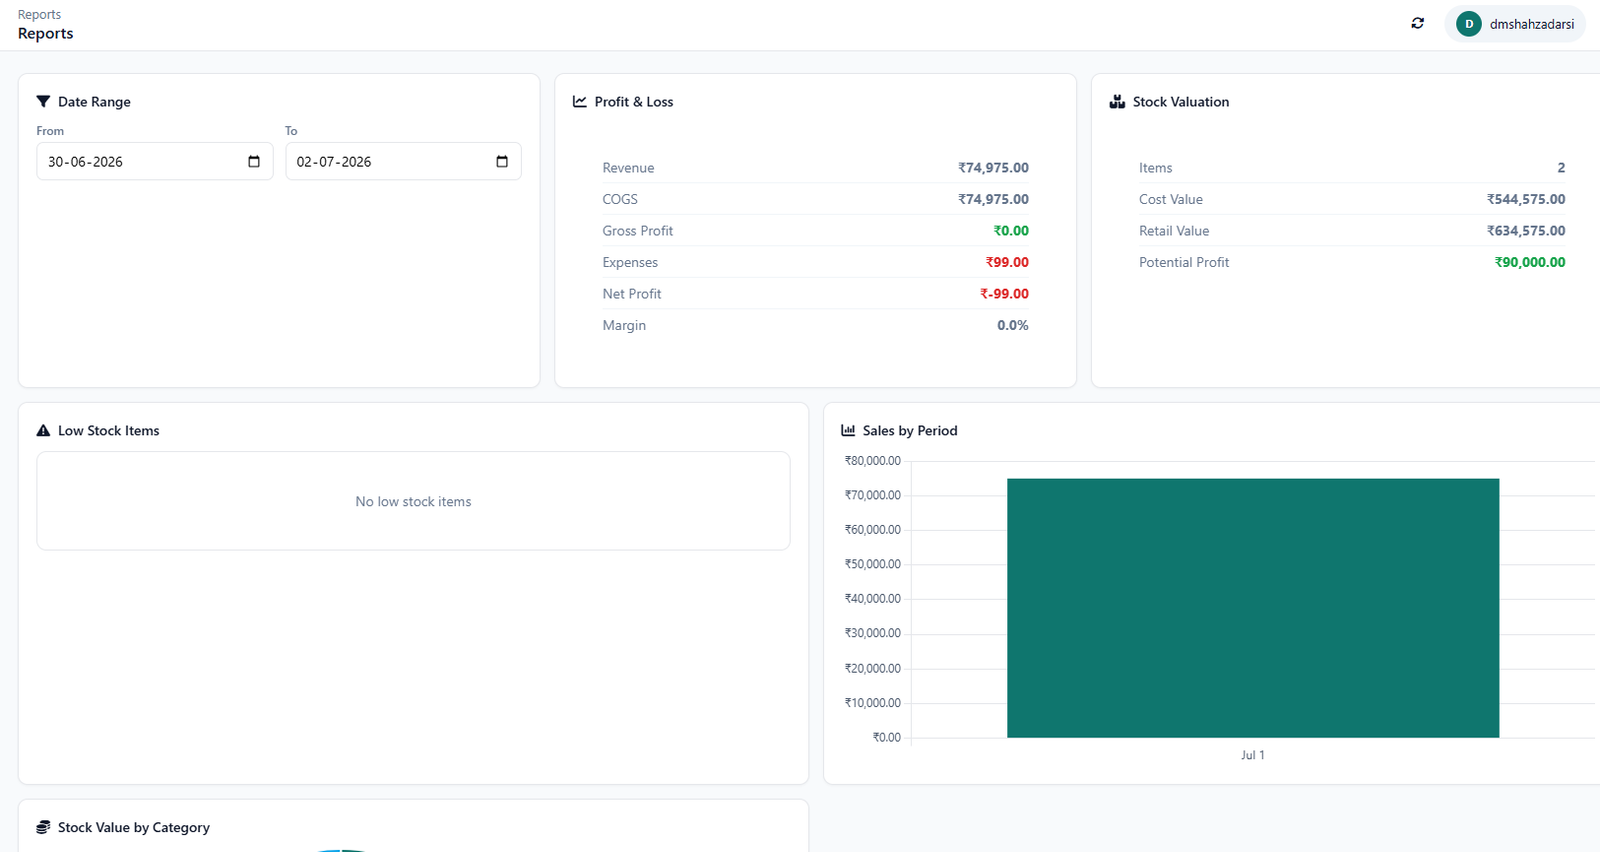The image size is (1600, 852).
Task: Click the ₹80,000.00 axis label
Action: click(873, 461)
